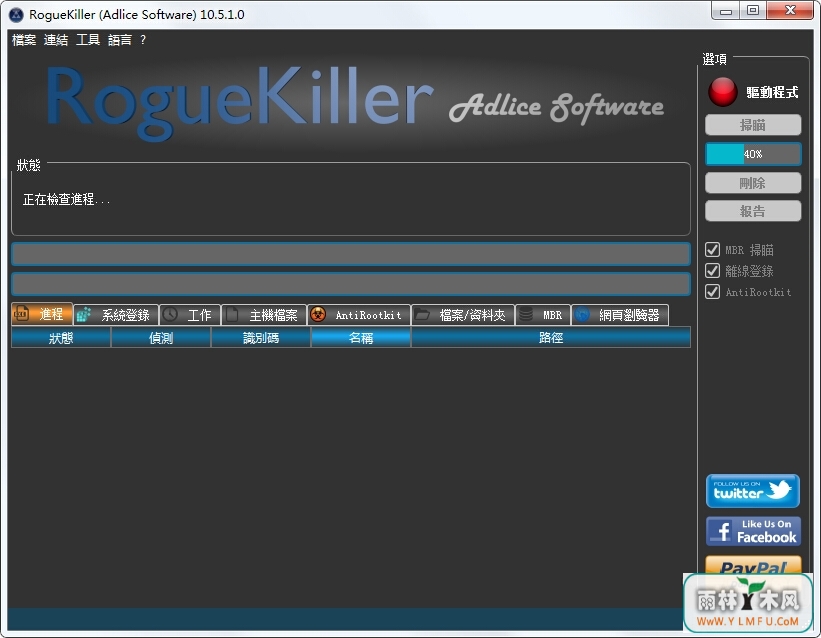
Task: Click the document icon on 主機檔案 tab
Action: (x=232, y=315)
